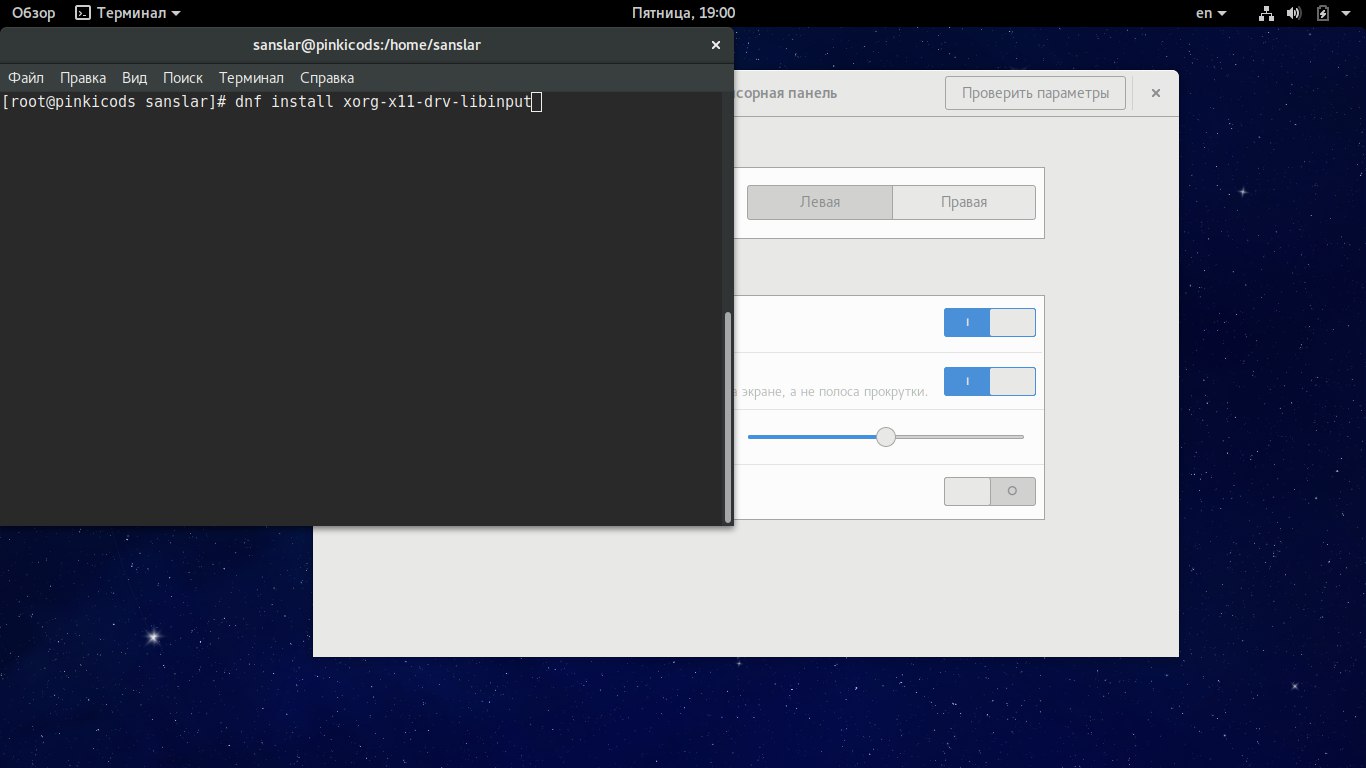Image resolution: width=1366 pixels, height=768 pixels.
Task: Click the volume speaker icon
Action: tap(1294, 13)
